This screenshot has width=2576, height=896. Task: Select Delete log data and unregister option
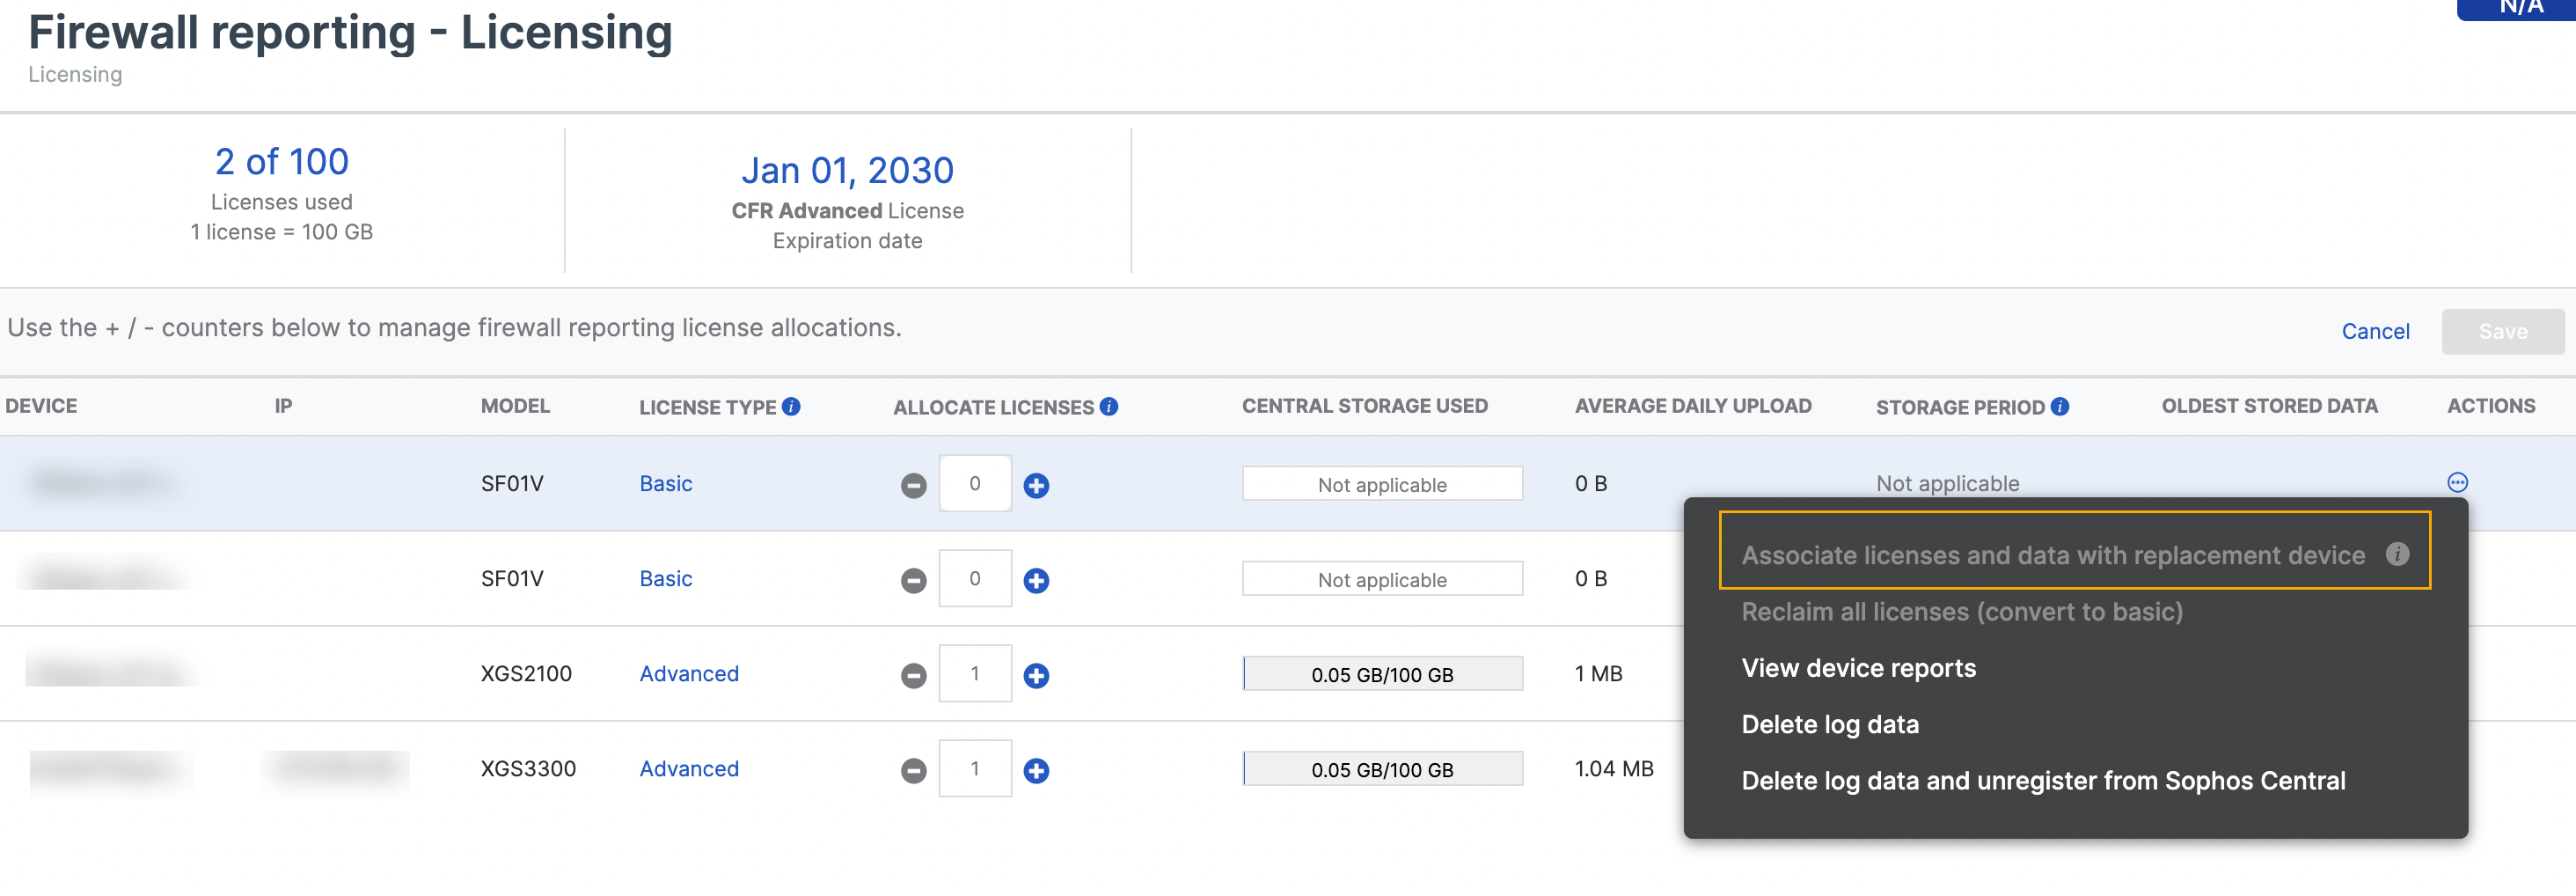point(2042,780)
